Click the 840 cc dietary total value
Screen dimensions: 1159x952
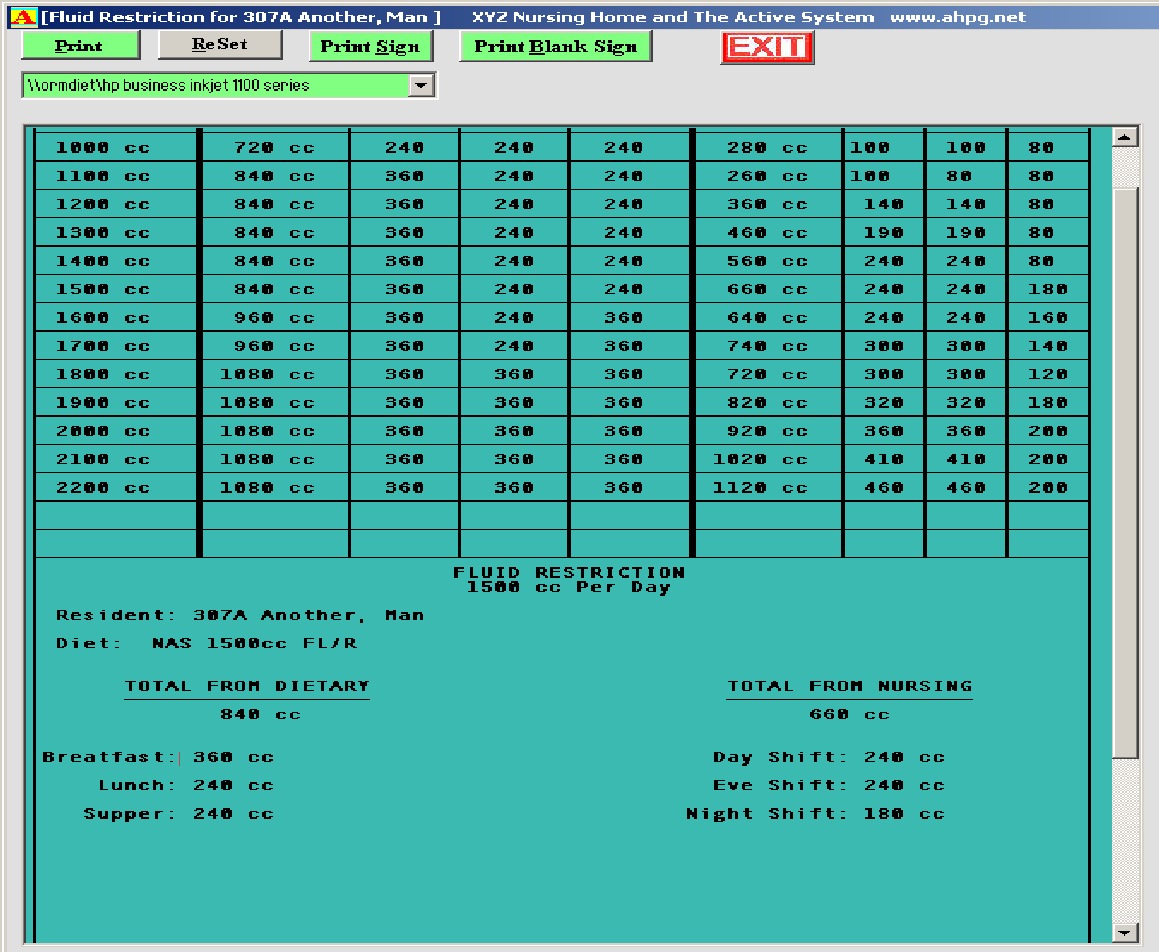coord(260,714)
